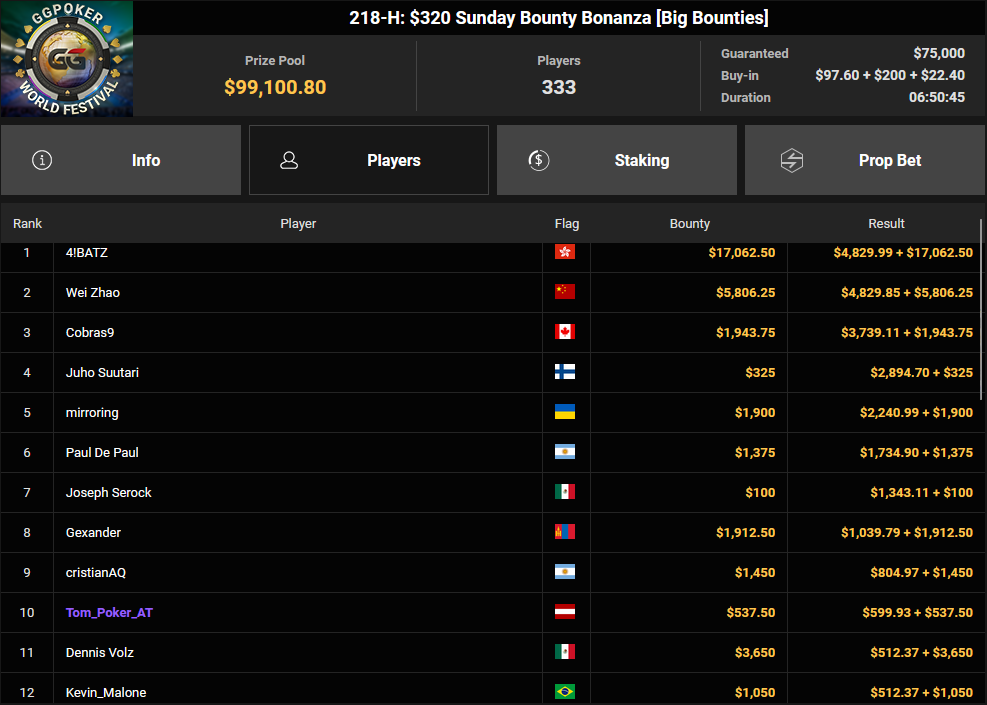
Task: Click the tournament title 218-H Sunday Bounty Bonanza
Action: click(559, 18)
